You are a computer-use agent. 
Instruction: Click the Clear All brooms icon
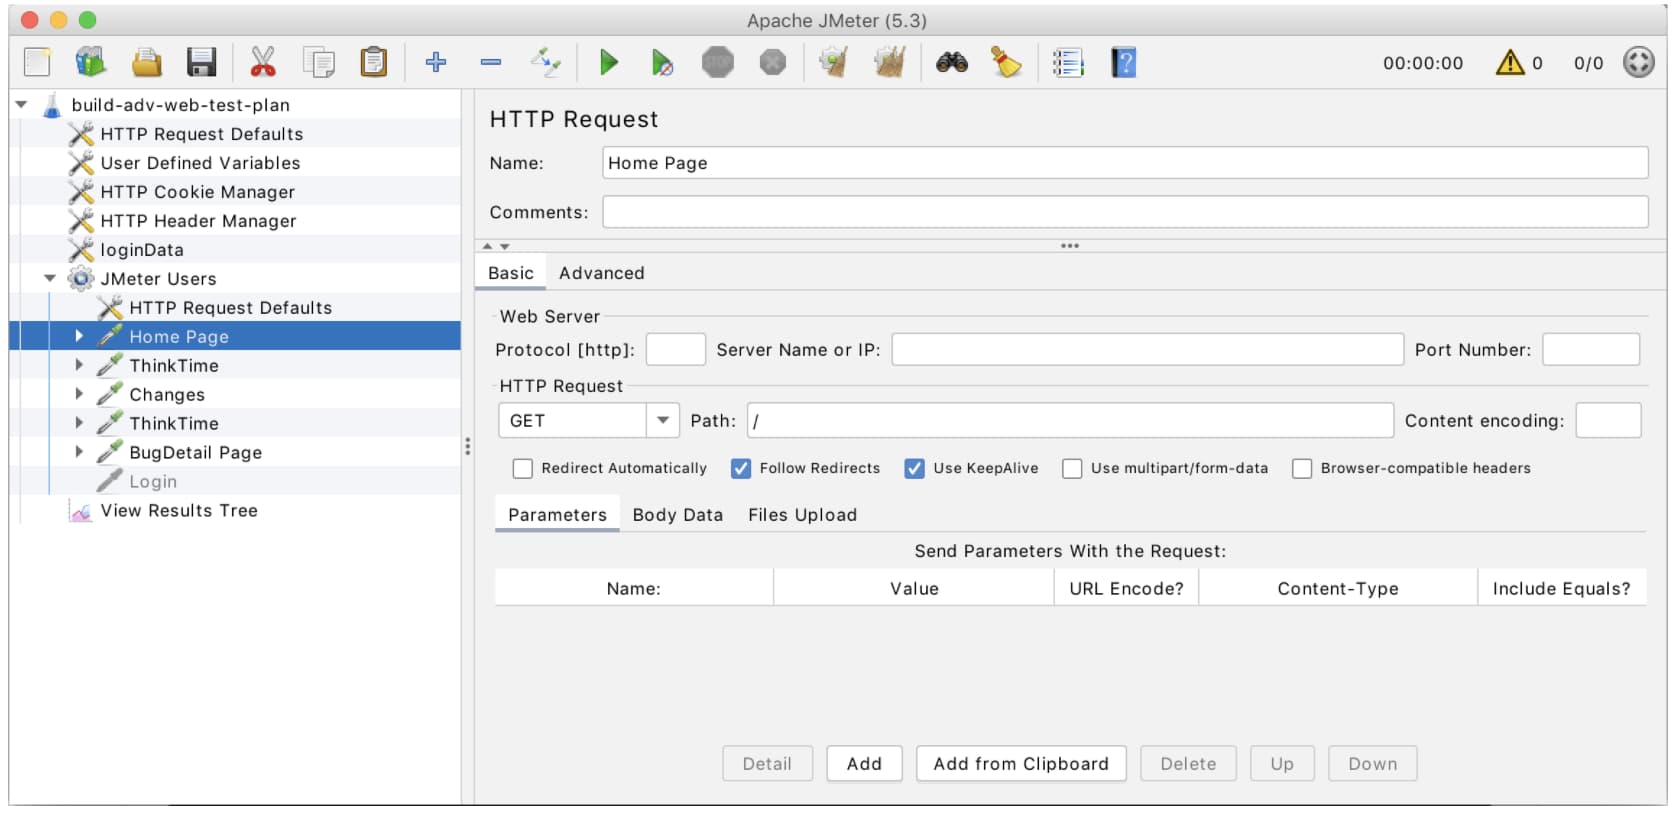click(x=890, y=62)
